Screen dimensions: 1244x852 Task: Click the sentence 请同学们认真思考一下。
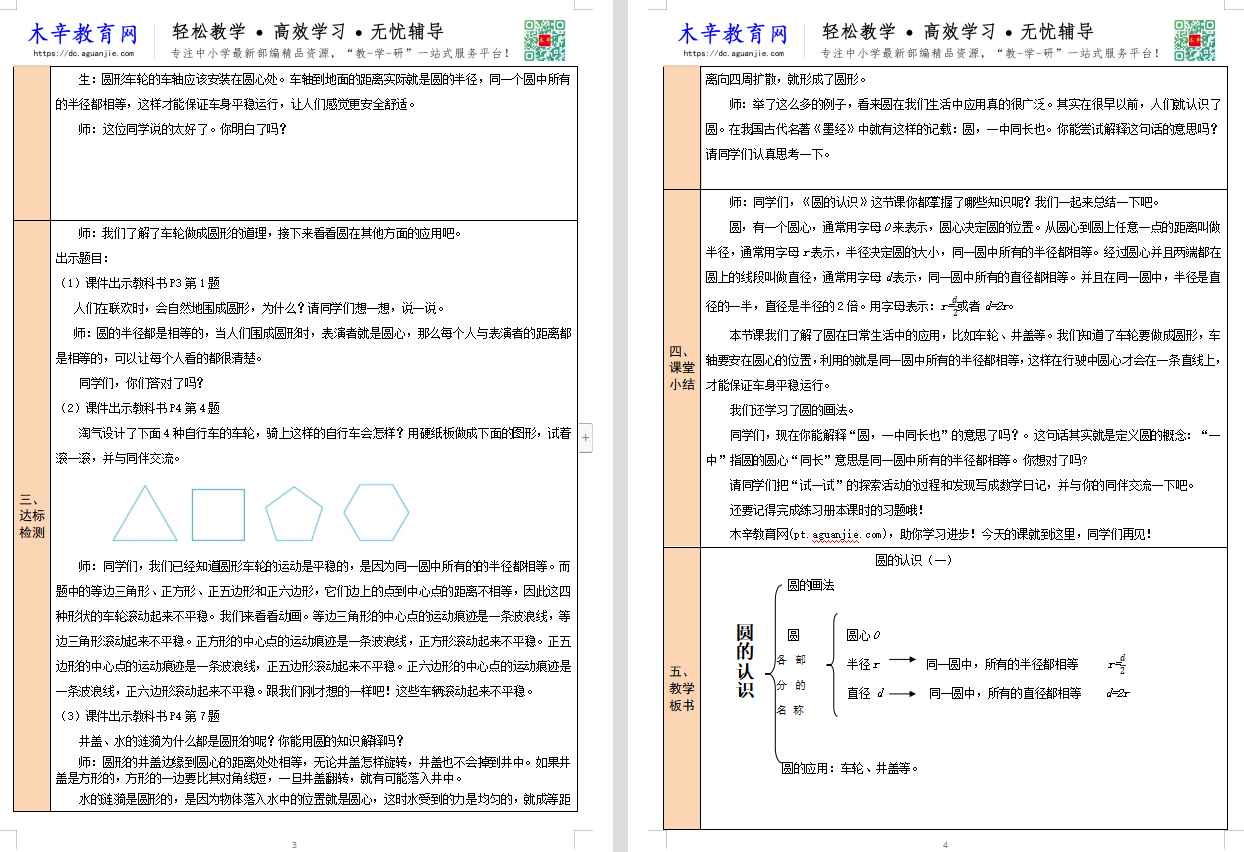[x=768, y=154]
